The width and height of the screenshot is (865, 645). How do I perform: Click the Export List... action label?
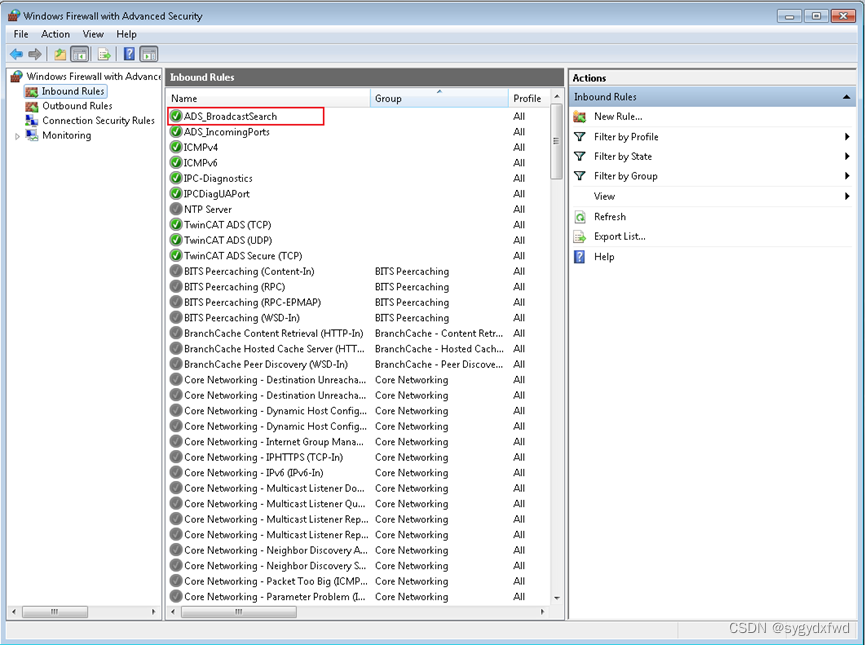point(620,237)
